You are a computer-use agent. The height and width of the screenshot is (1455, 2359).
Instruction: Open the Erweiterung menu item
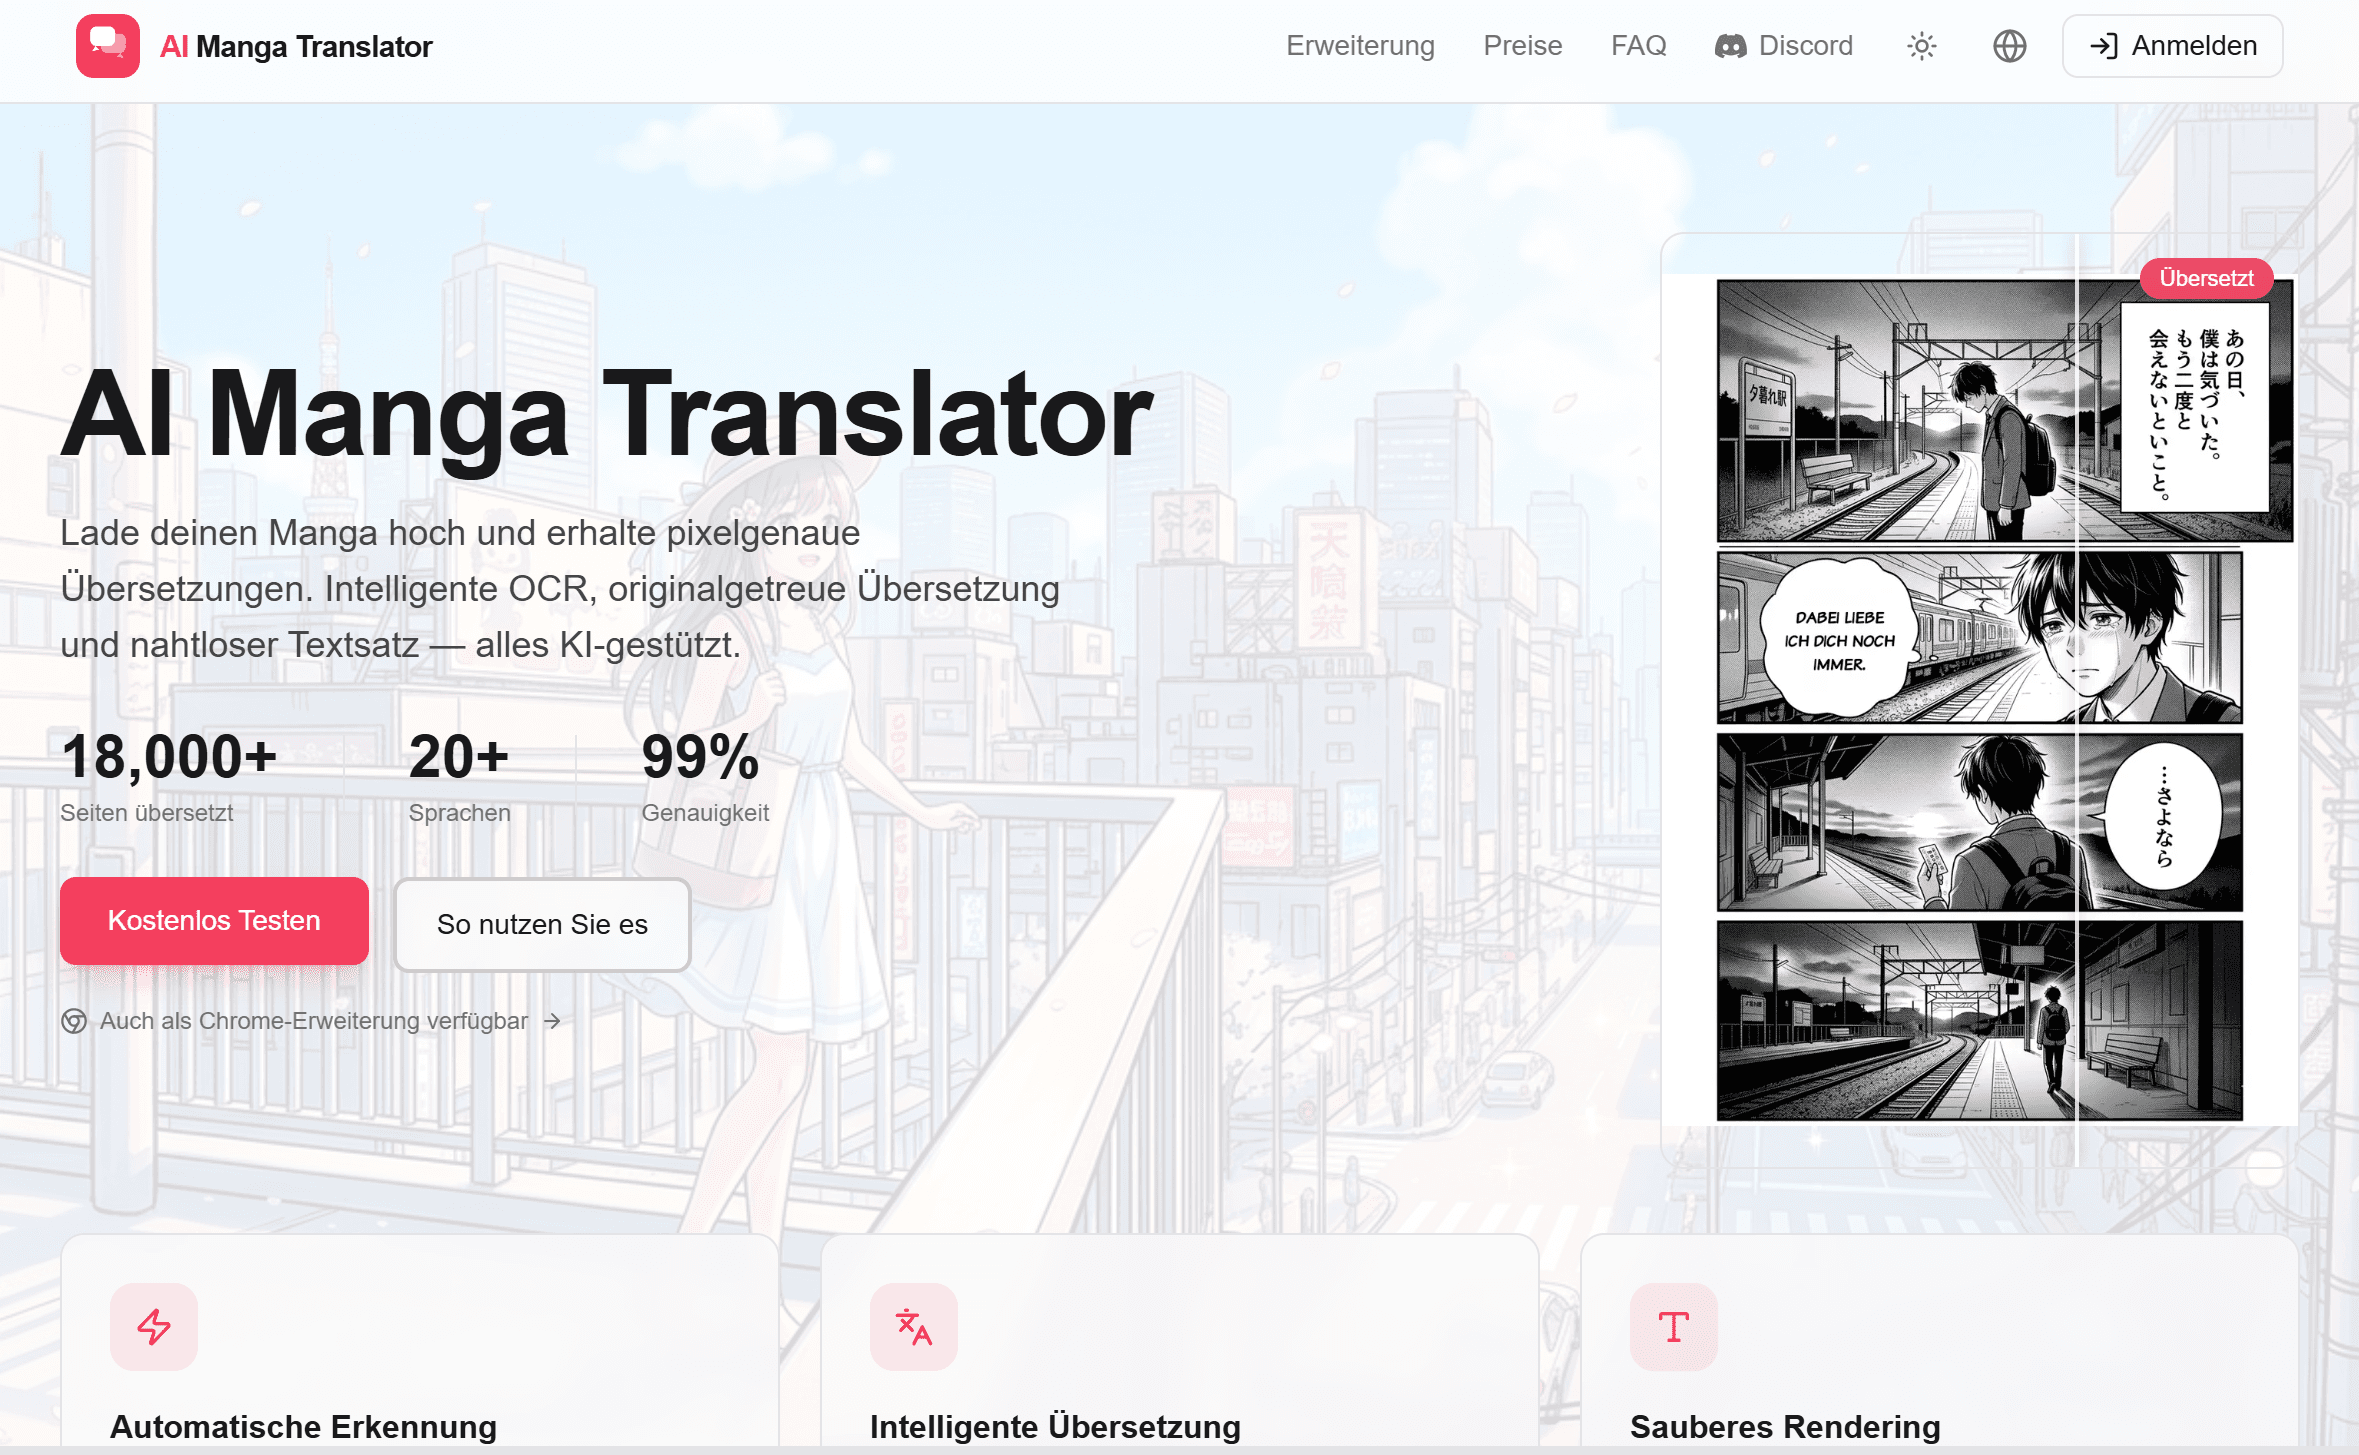point(1360,45)
